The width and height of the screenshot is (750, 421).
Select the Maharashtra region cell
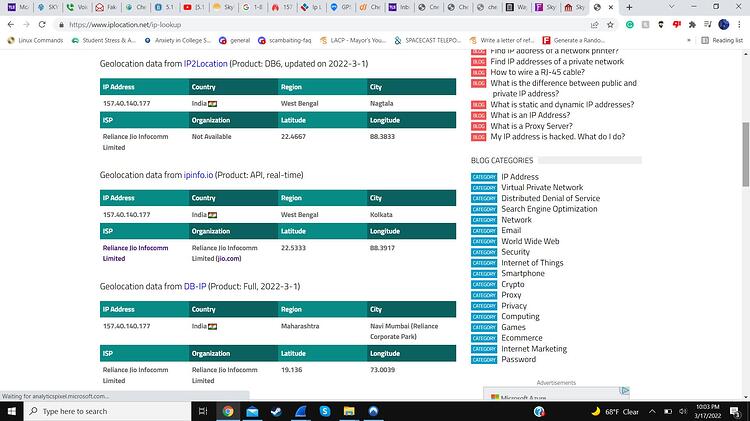(300, 326)
